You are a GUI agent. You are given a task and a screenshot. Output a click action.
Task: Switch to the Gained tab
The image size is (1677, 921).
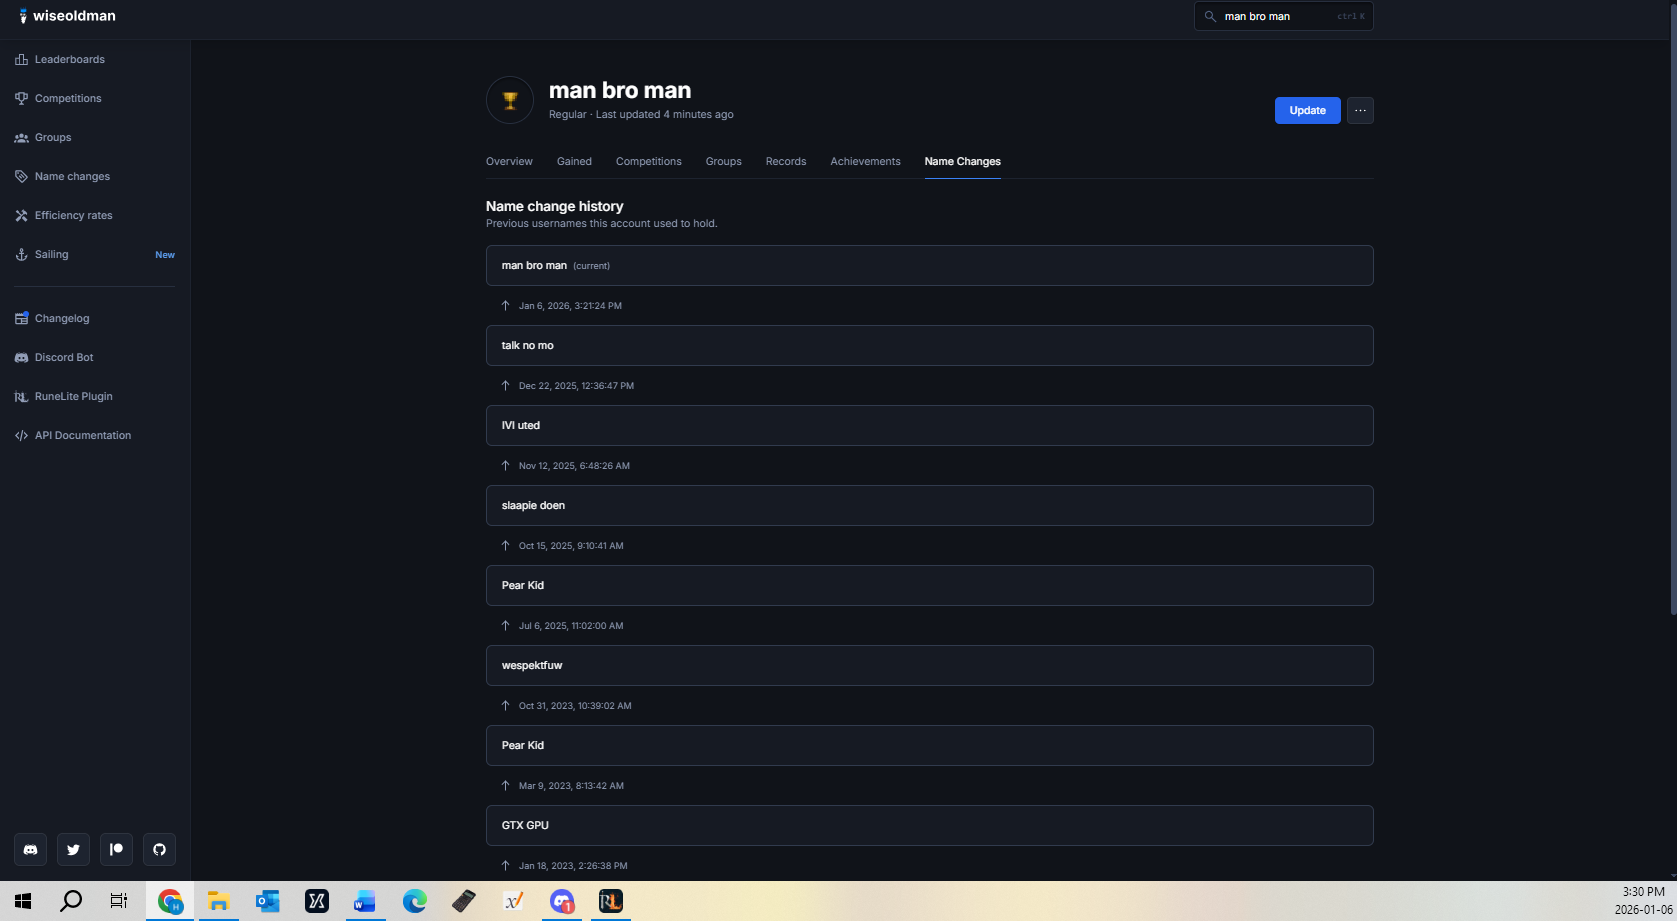click(574, 161)
